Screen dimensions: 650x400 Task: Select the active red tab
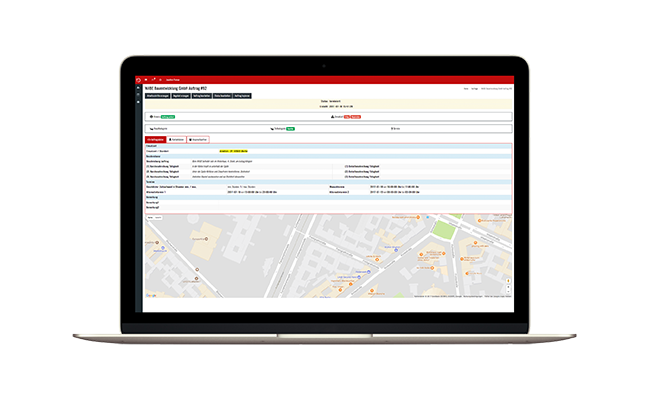[x=155, y=140]
